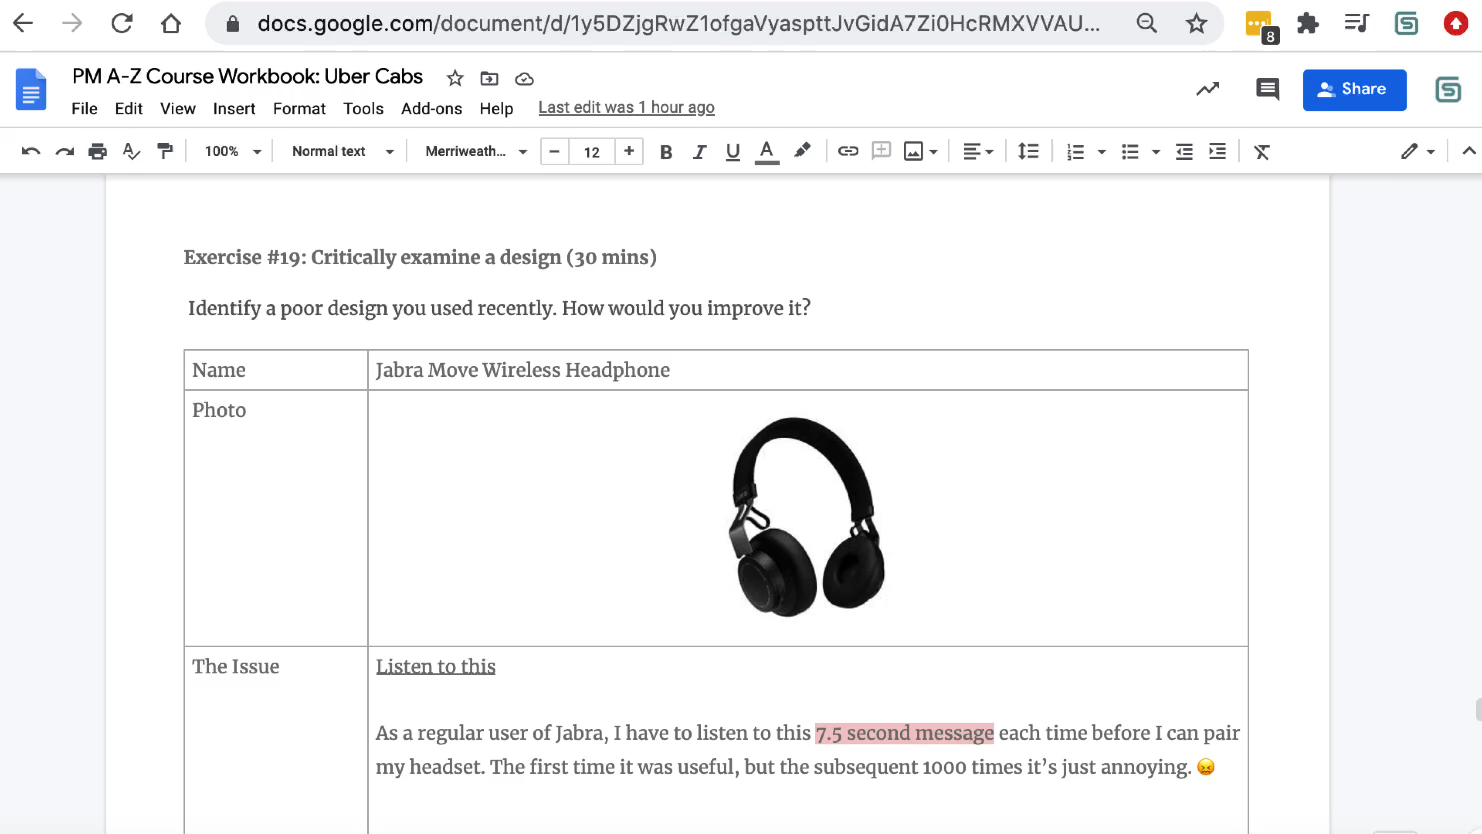1482x834 pixels.
Task: Open the browser home page
Action: tap(171, 23)
